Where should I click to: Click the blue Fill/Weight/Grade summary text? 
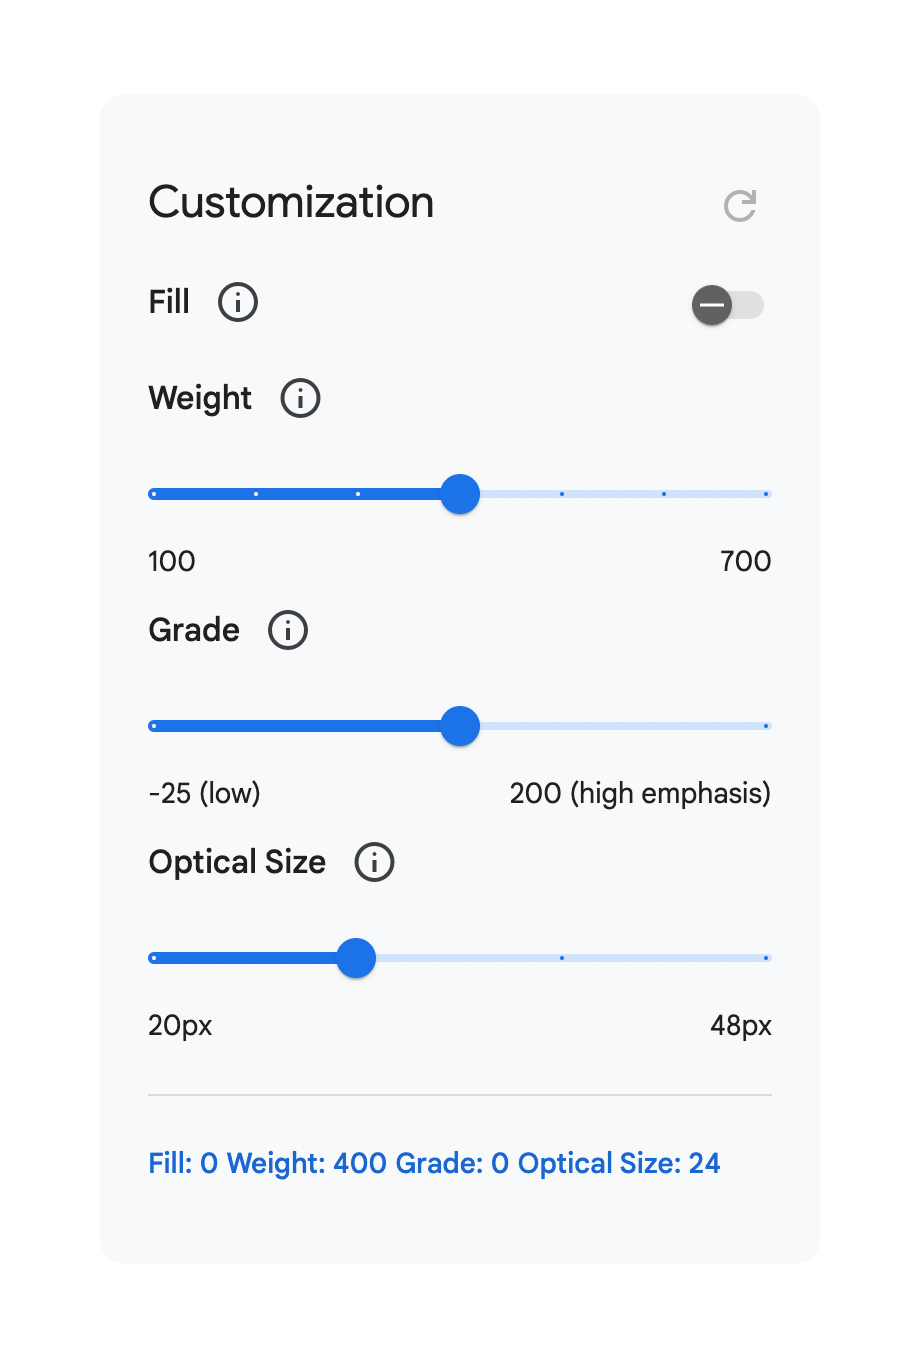pyautogui.click(x=434, y=1163)
